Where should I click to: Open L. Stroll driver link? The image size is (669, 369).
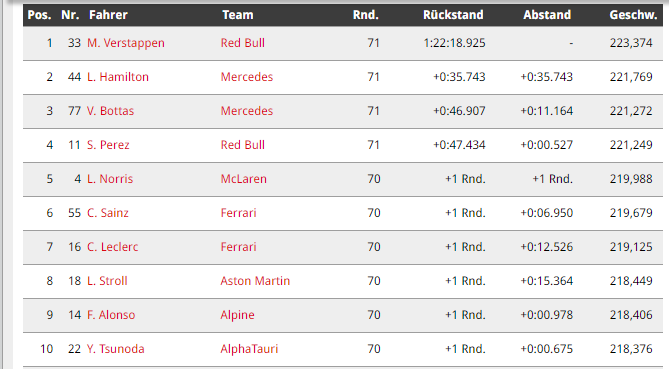(108, 281)
